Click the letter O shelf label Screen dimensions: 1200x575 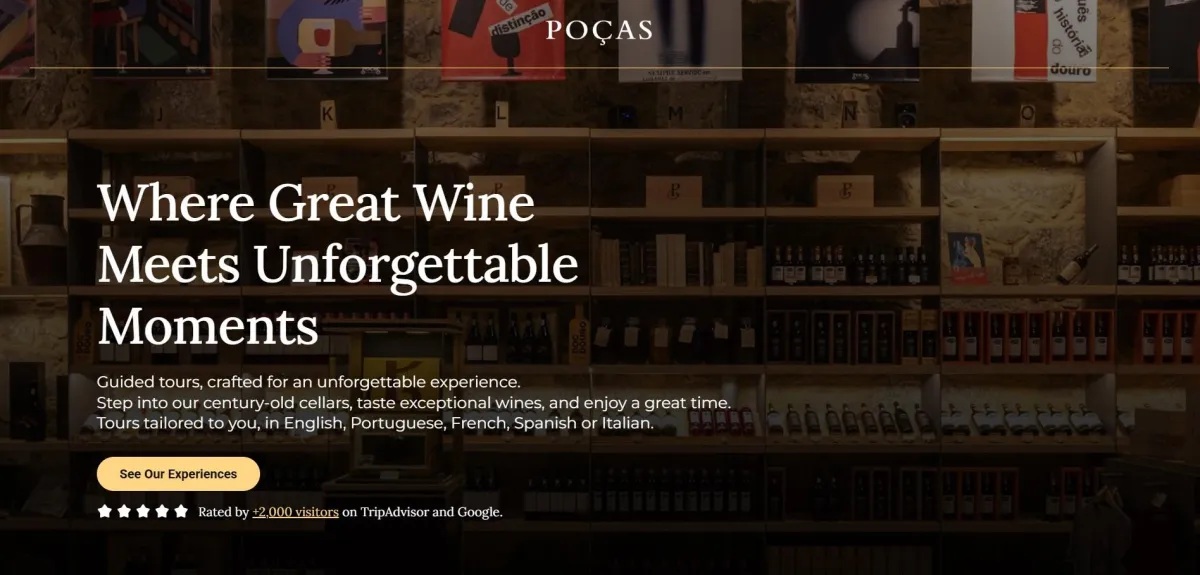click(1027, 112)
